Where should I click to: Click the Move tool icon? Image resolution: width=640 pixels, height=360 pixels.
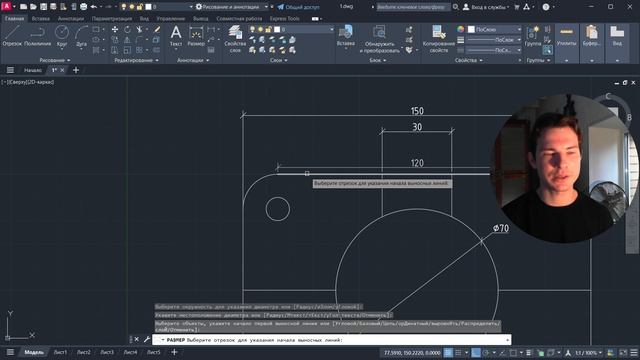[115, 29]
